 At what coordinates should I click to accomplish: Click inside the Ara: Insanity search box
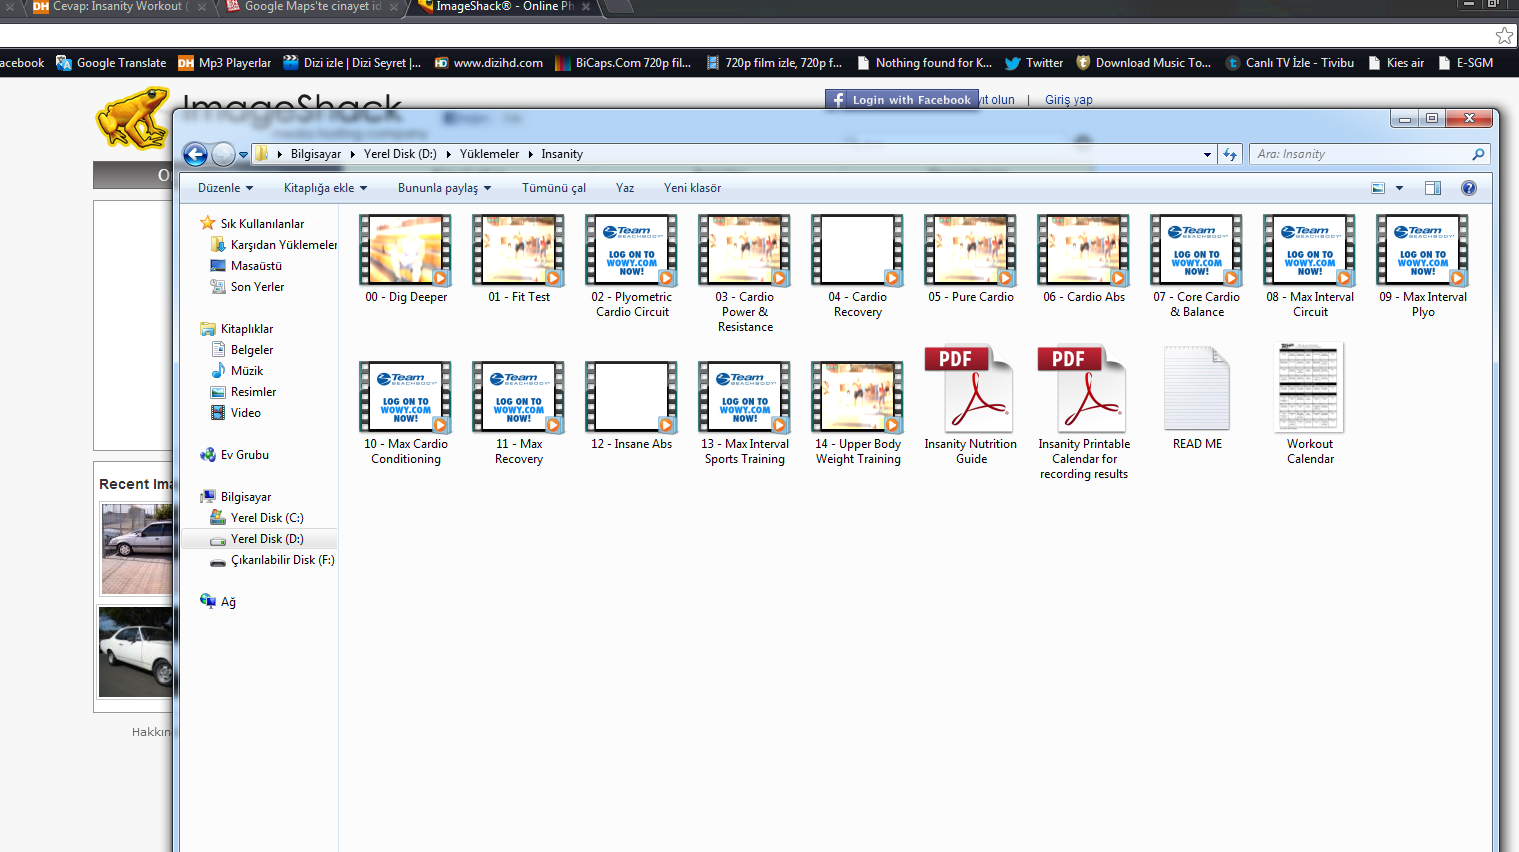[1369, 154]
